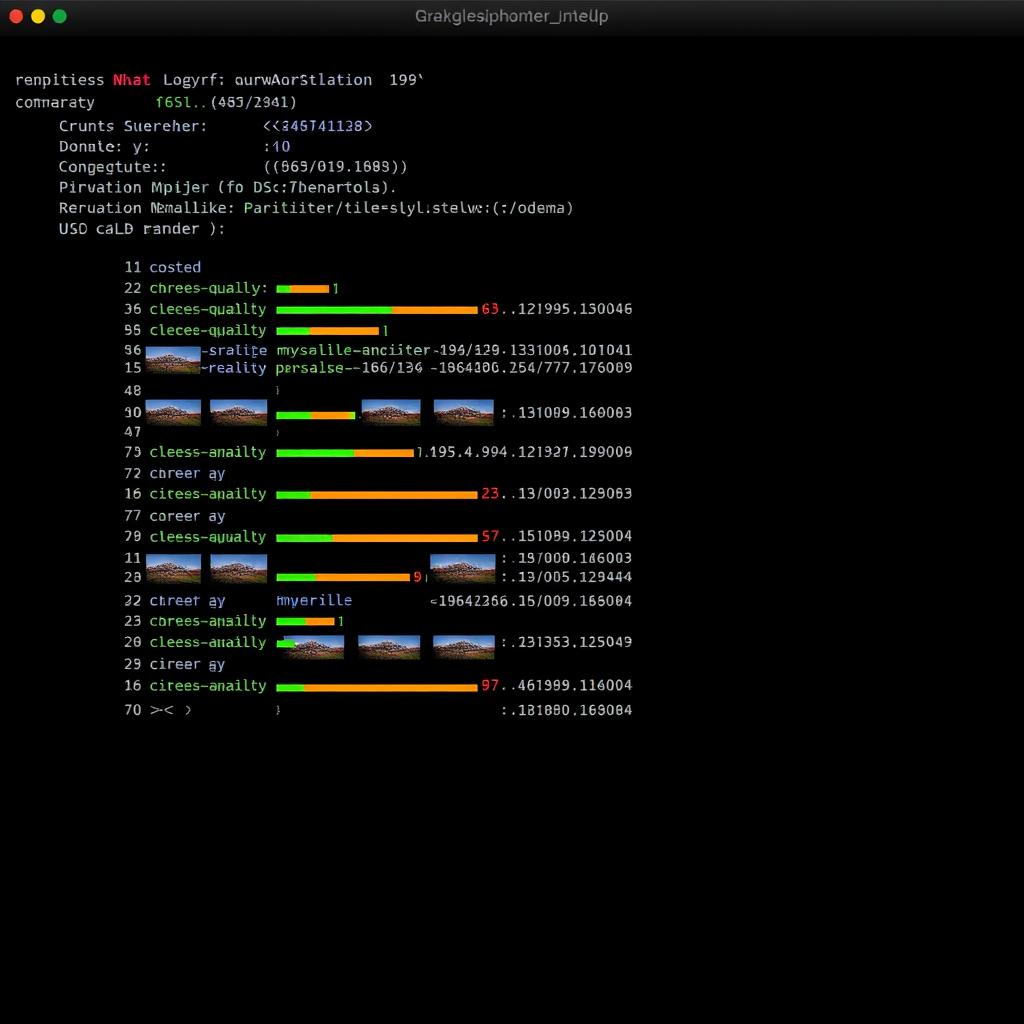Screen dimensions: 1024x1024
Task: Click the progress bar ending with red 97
Action: click(x=376, y=687)
